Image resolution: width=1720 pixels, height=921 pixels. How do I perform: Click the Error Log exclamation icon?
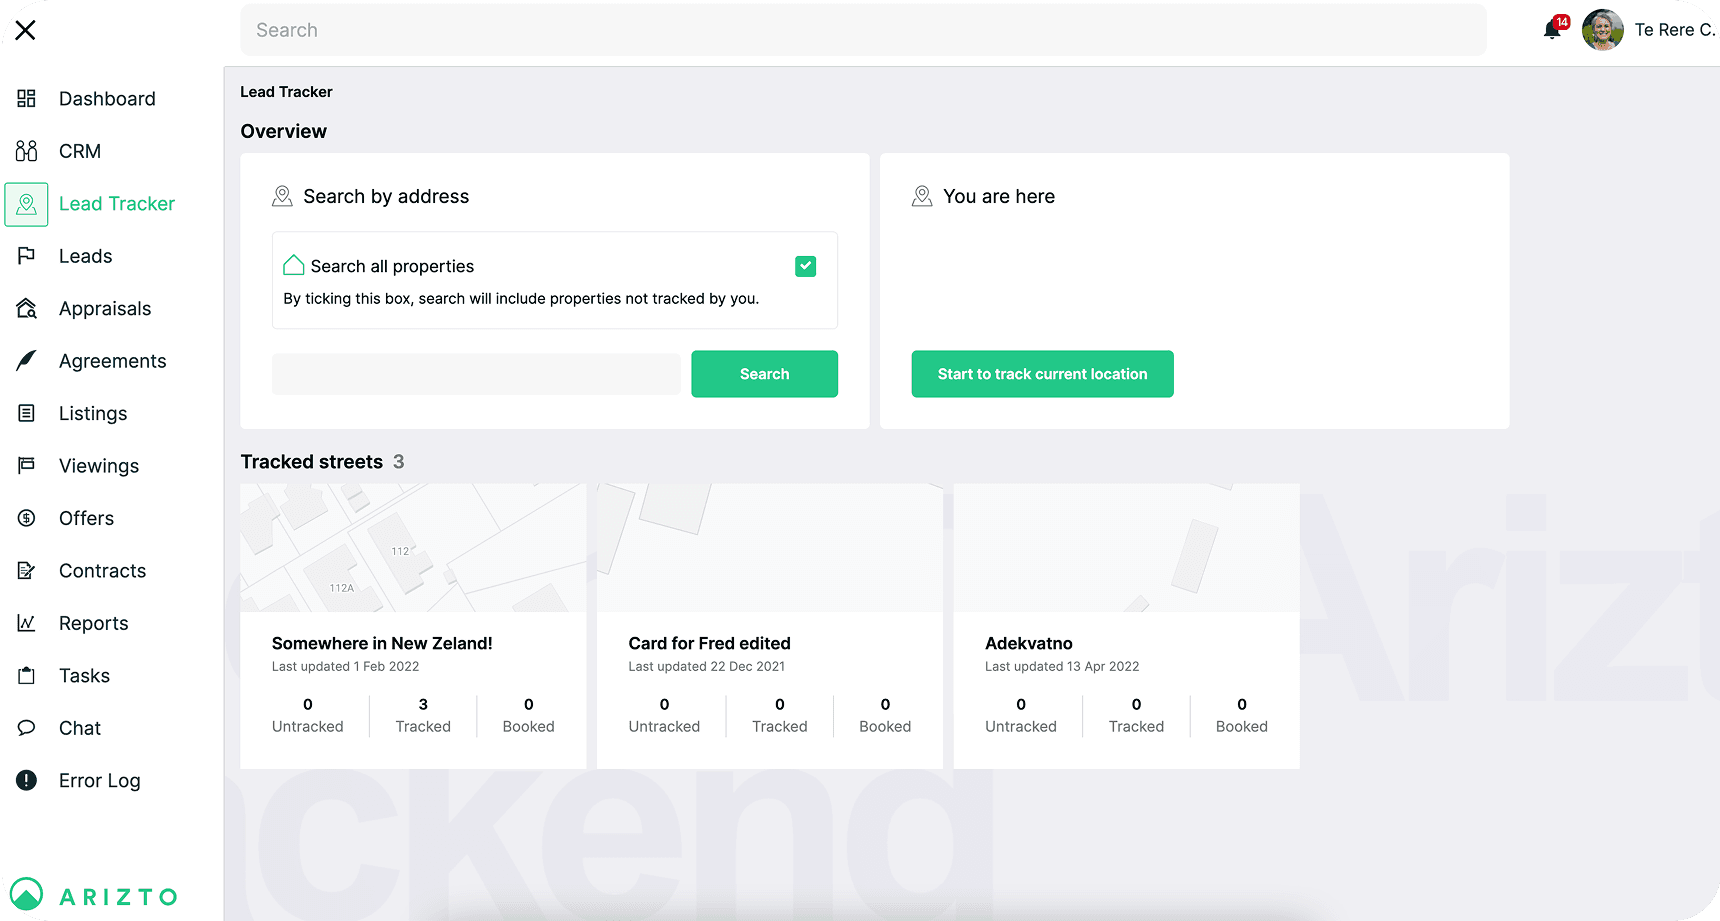pyautogui.click(x=27, y=780)
